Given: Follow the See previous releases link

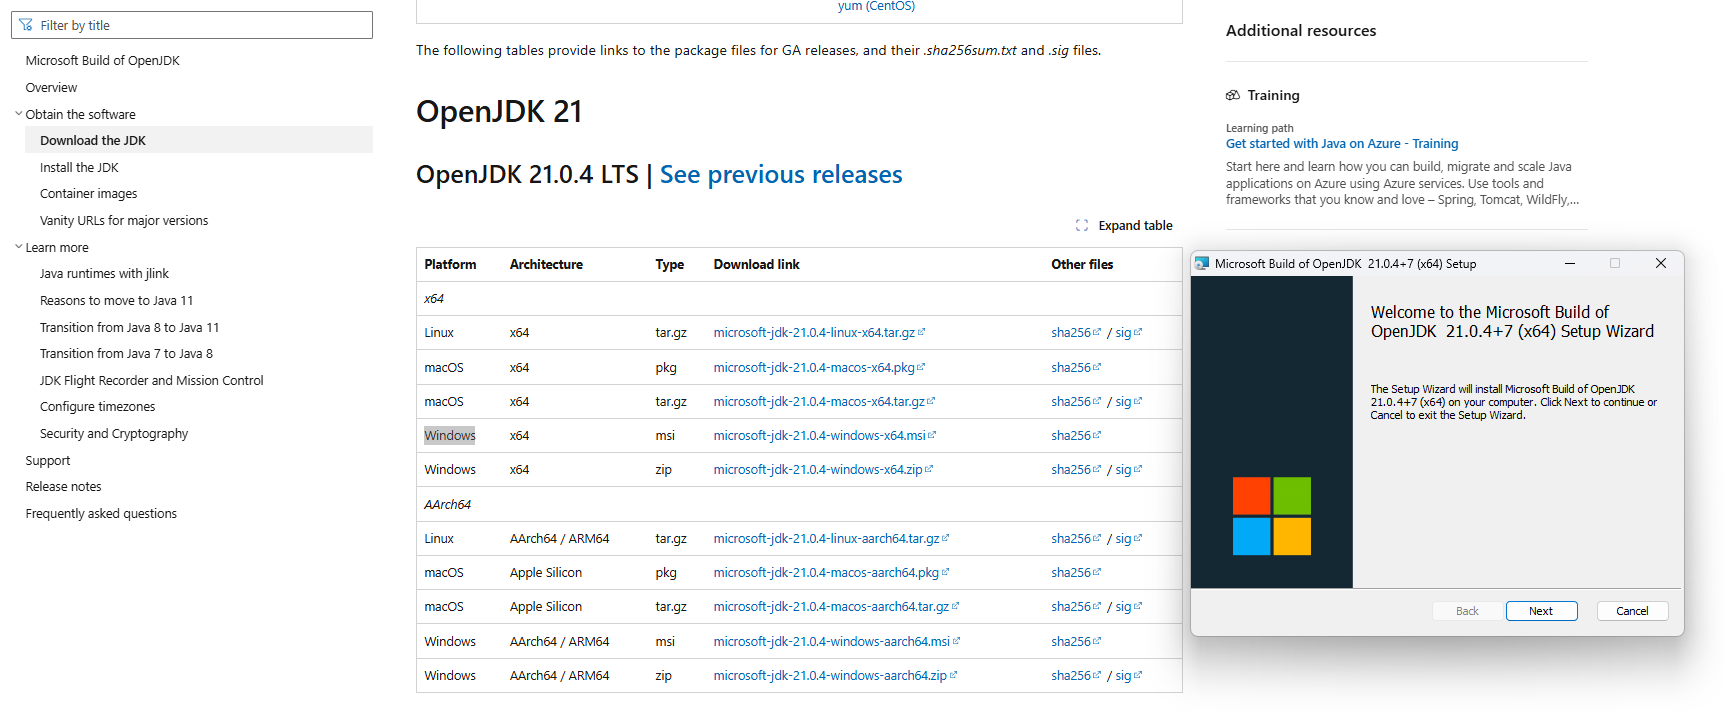Looking at the screenshot, I should [781, 175].
